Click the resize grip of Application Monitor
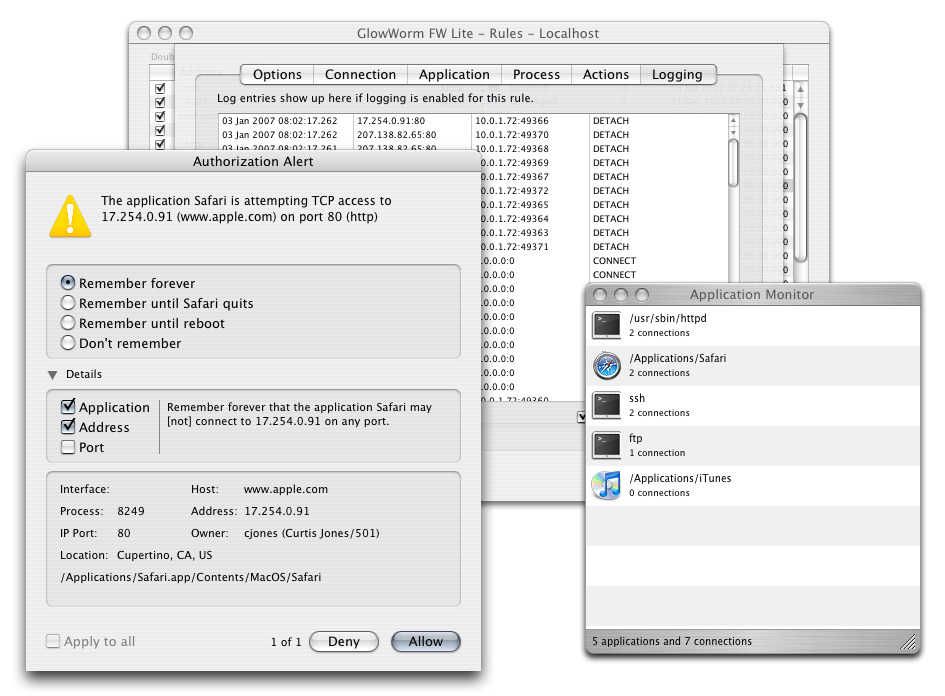 (x=908, y=642)
